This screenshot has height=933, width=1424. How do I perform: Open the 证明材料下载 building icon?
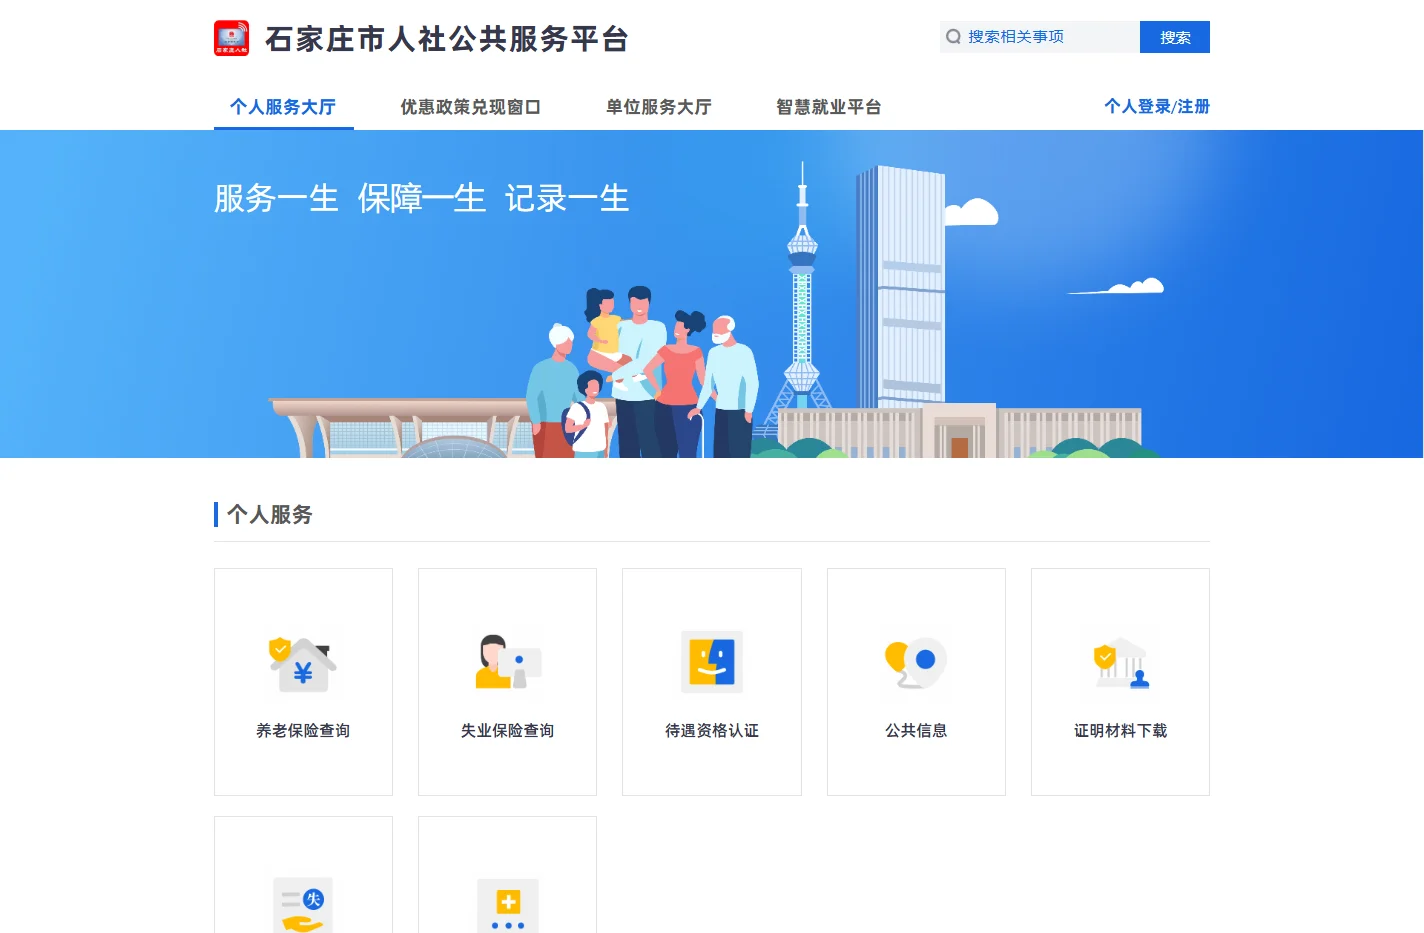[1121, 664]
